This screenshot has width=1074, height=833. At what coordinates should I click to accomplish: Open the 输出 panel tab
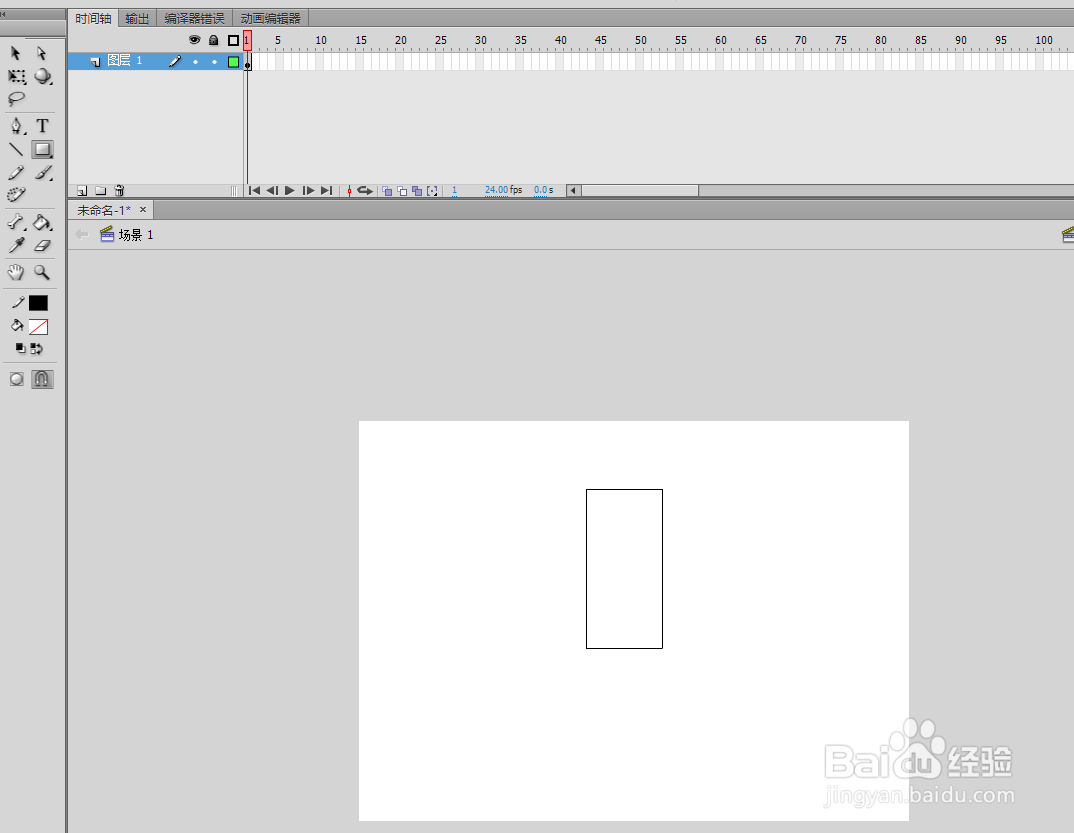click(x=136, y=17)
